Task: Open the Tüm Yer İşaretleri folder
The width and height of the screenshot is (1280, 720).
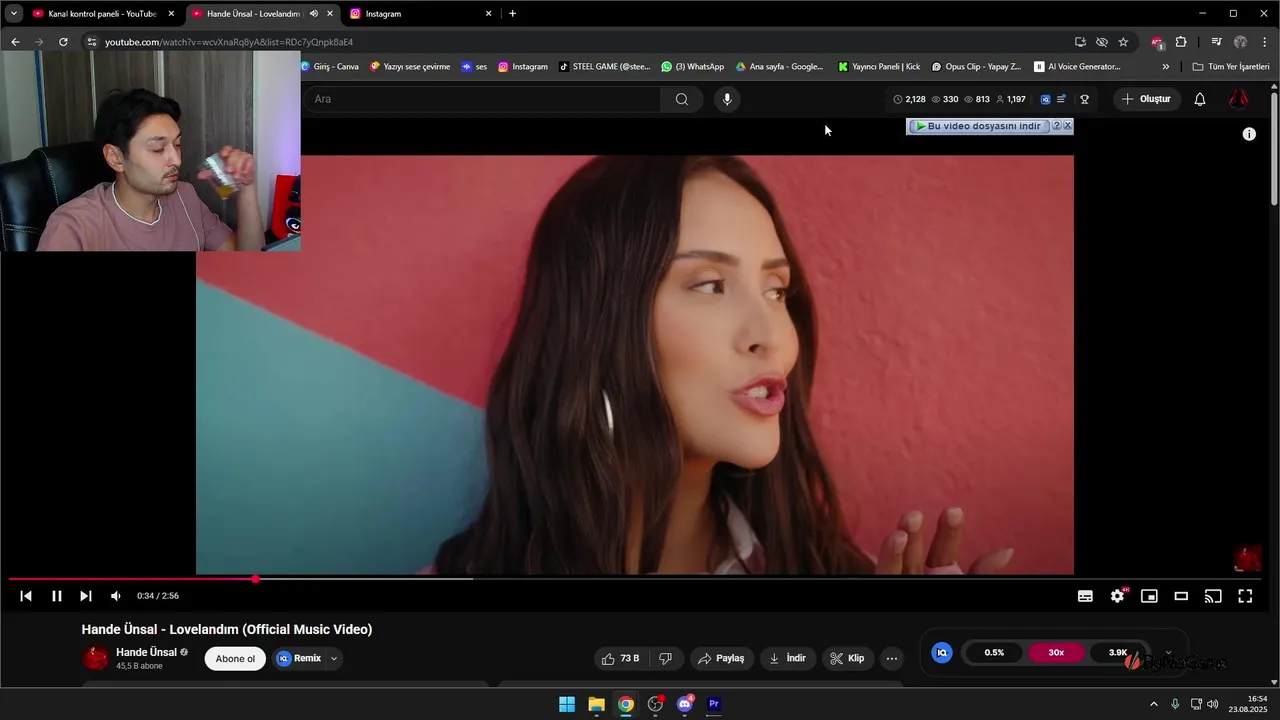Action: (x=1231, y=67)
